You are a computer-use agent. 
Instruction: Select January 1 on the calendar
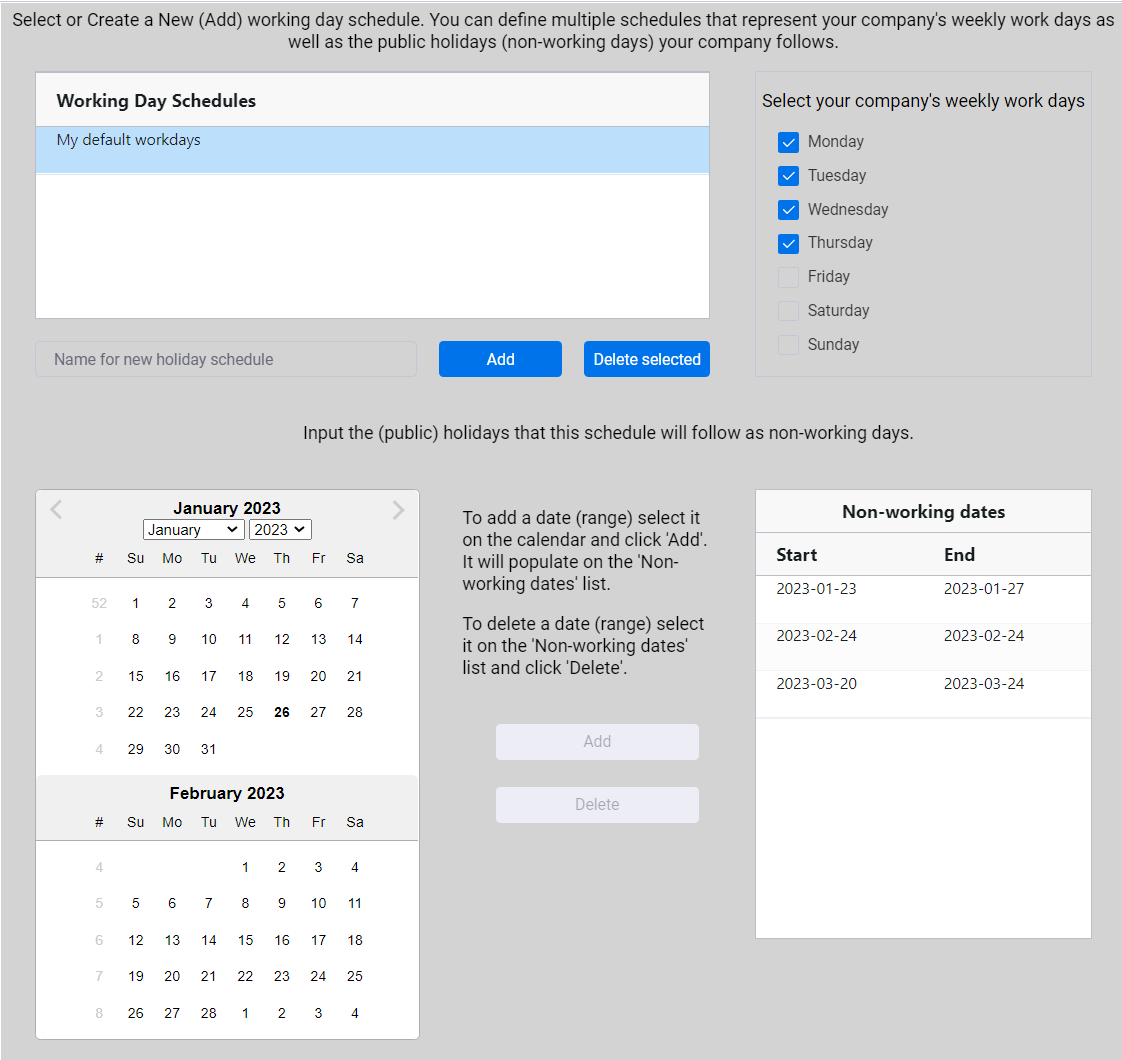click(x=136, y=603)
